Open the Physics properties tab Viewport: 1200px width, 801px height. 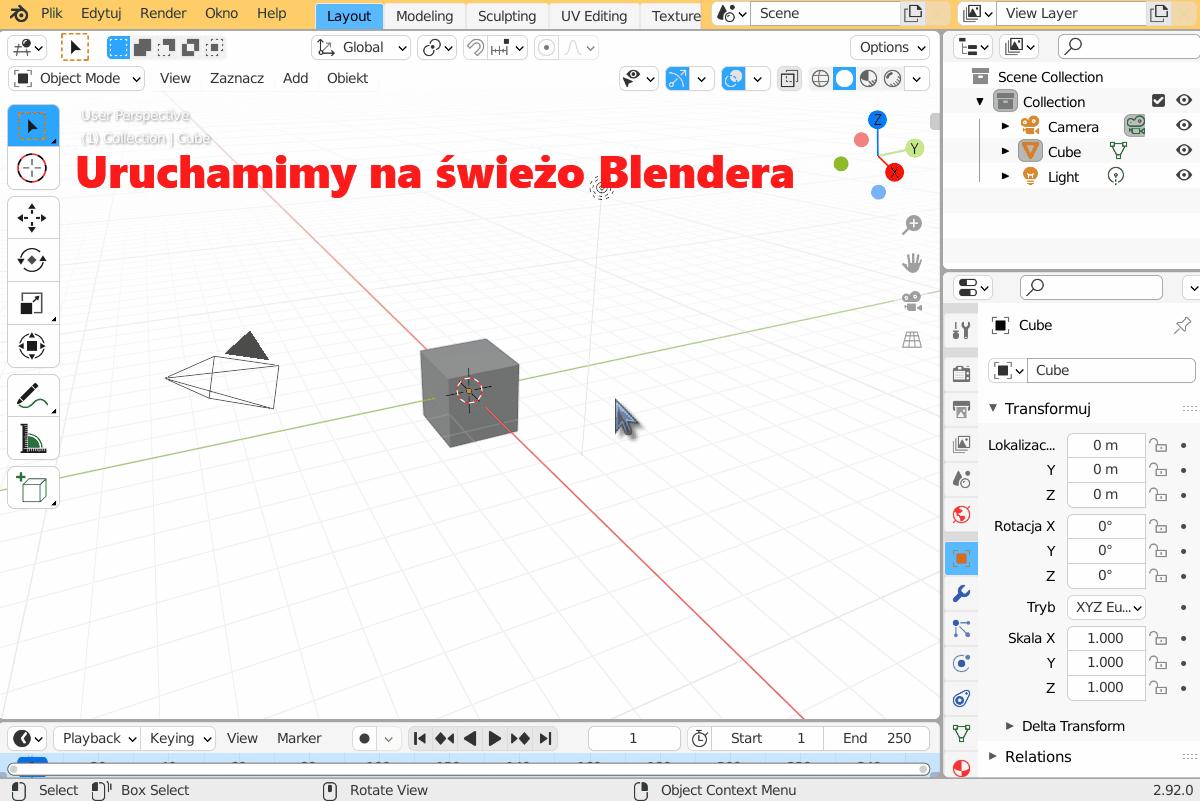(961, 663)
